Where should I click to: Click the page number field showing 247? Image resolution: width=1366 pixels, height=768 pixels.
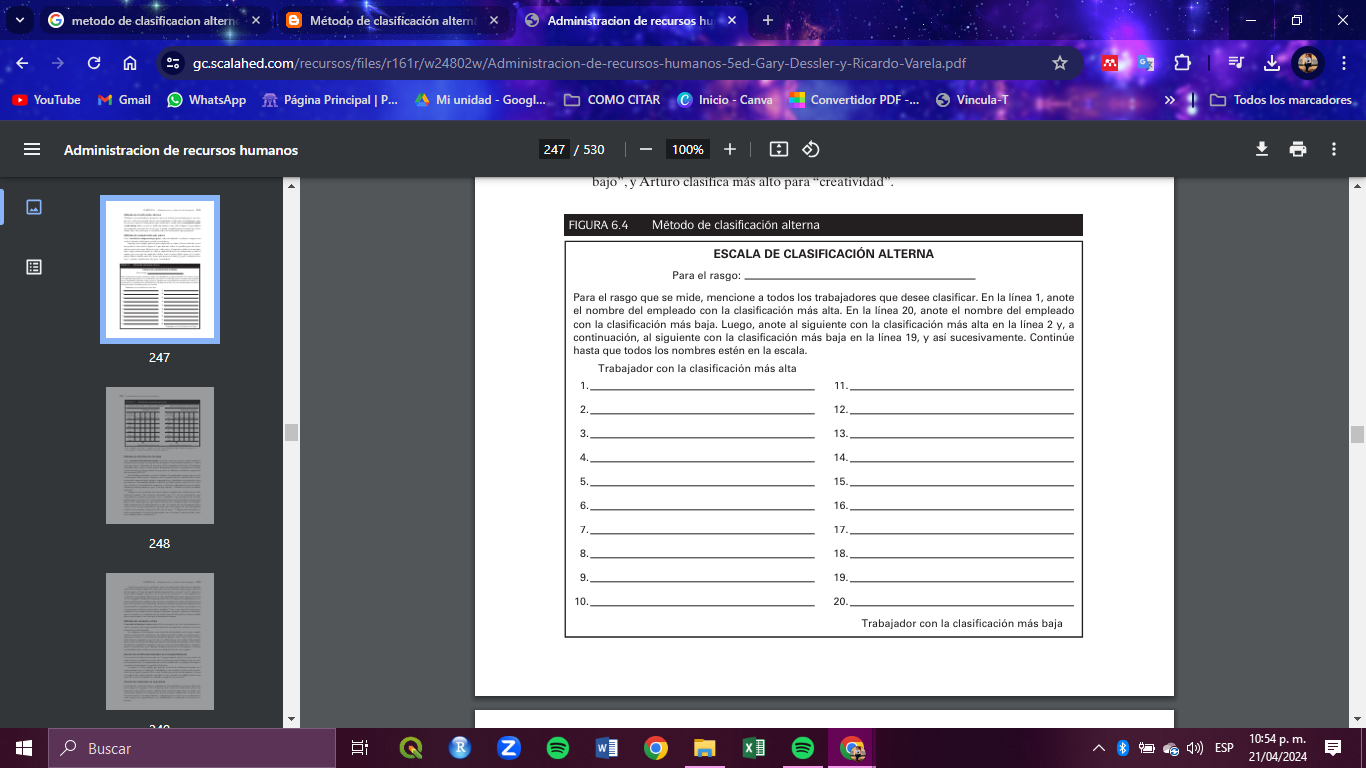[x=555, y=149]
